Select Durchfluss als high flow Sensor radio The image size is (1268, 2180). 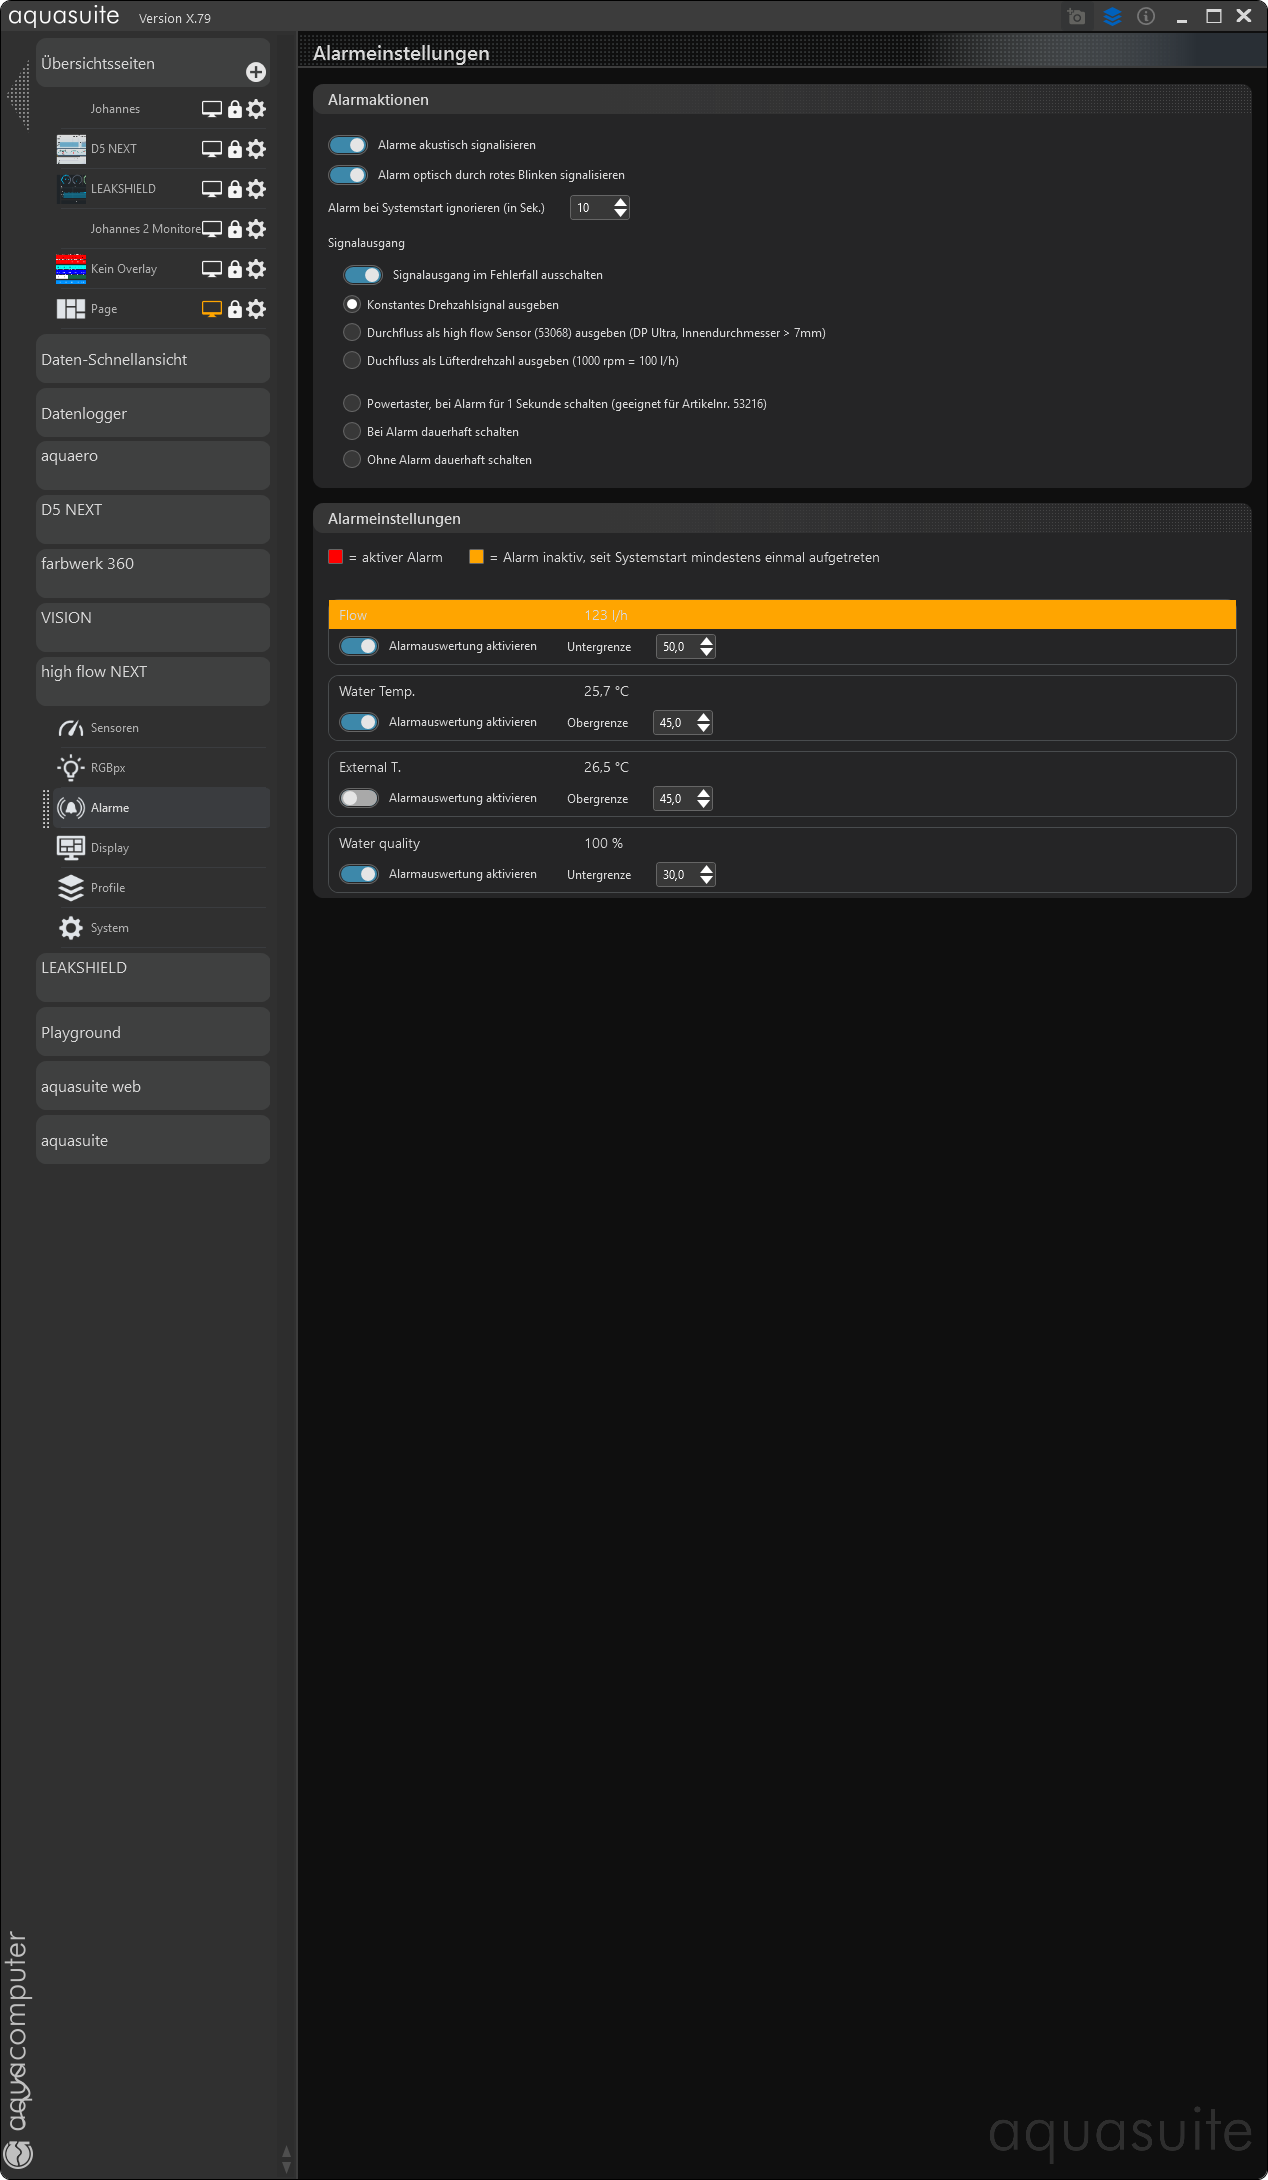[352, 332]
